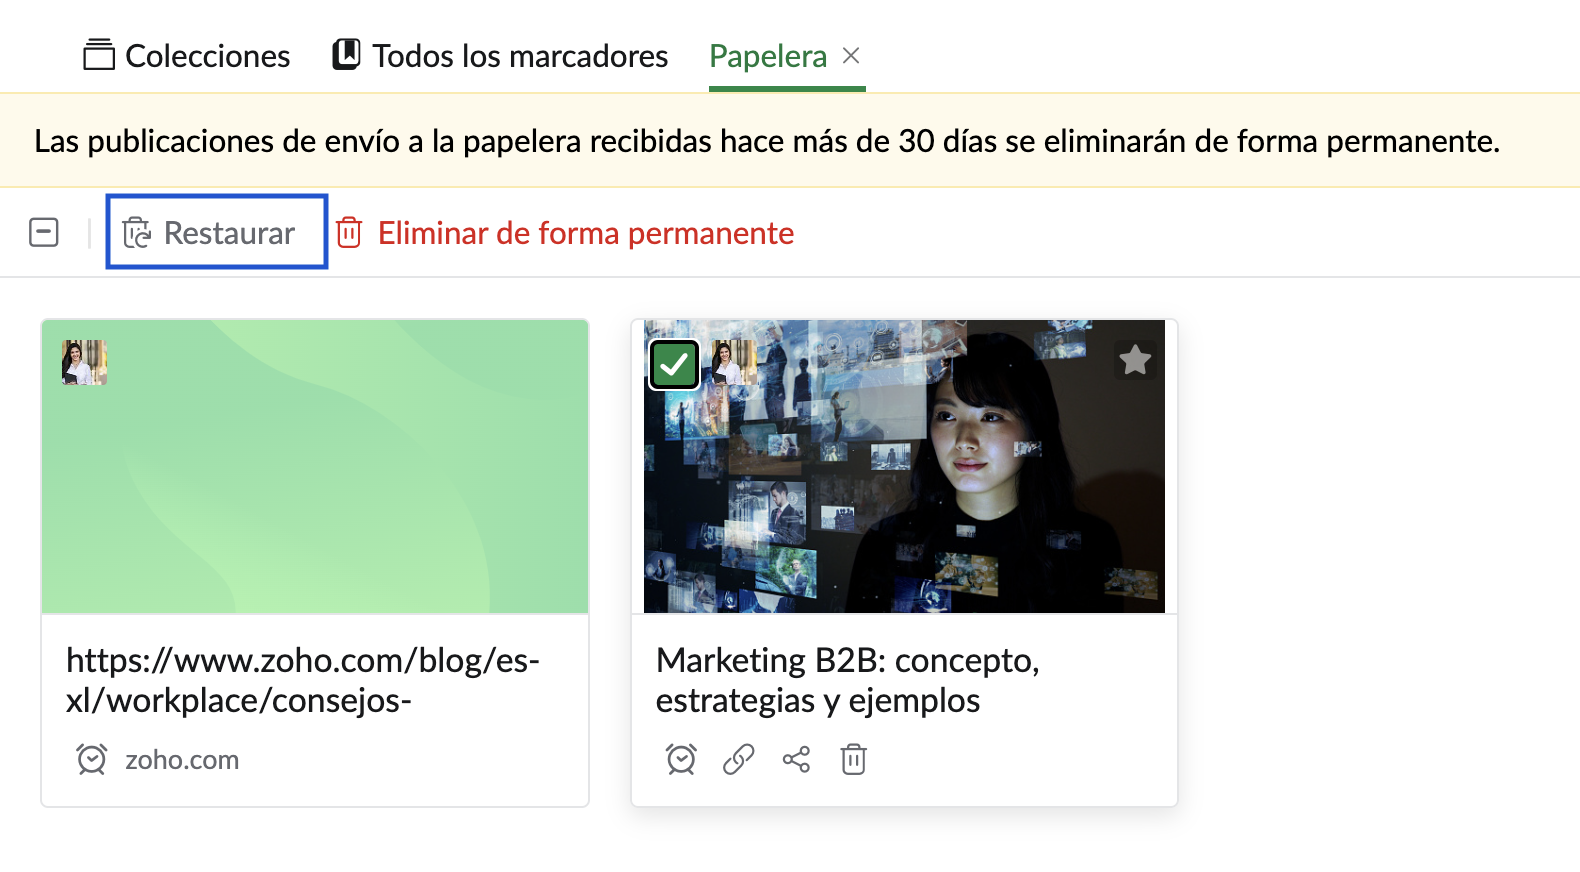Click the Restaurar button

217,232
